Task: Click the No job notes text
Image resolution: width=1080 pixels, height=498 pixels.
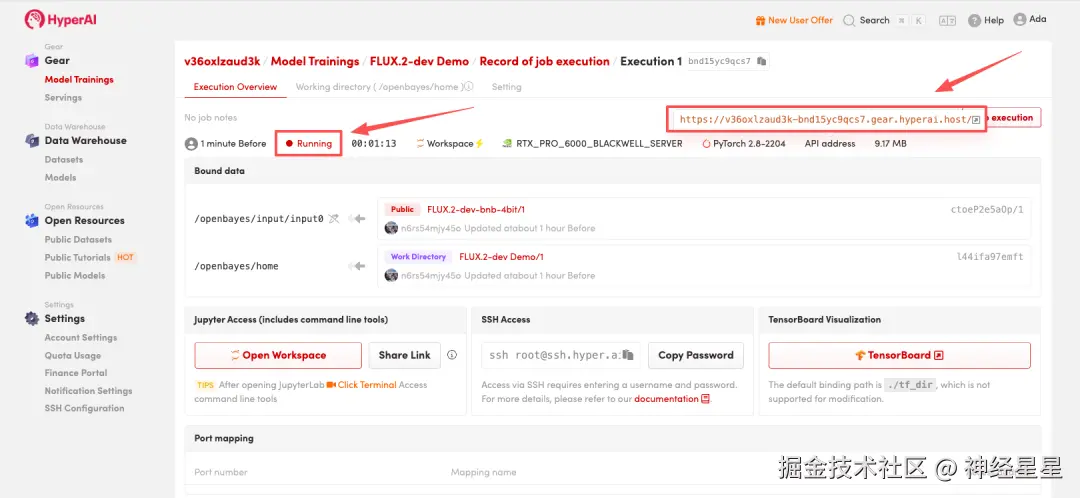Action: pyautogui.click(x=211, y=118)
